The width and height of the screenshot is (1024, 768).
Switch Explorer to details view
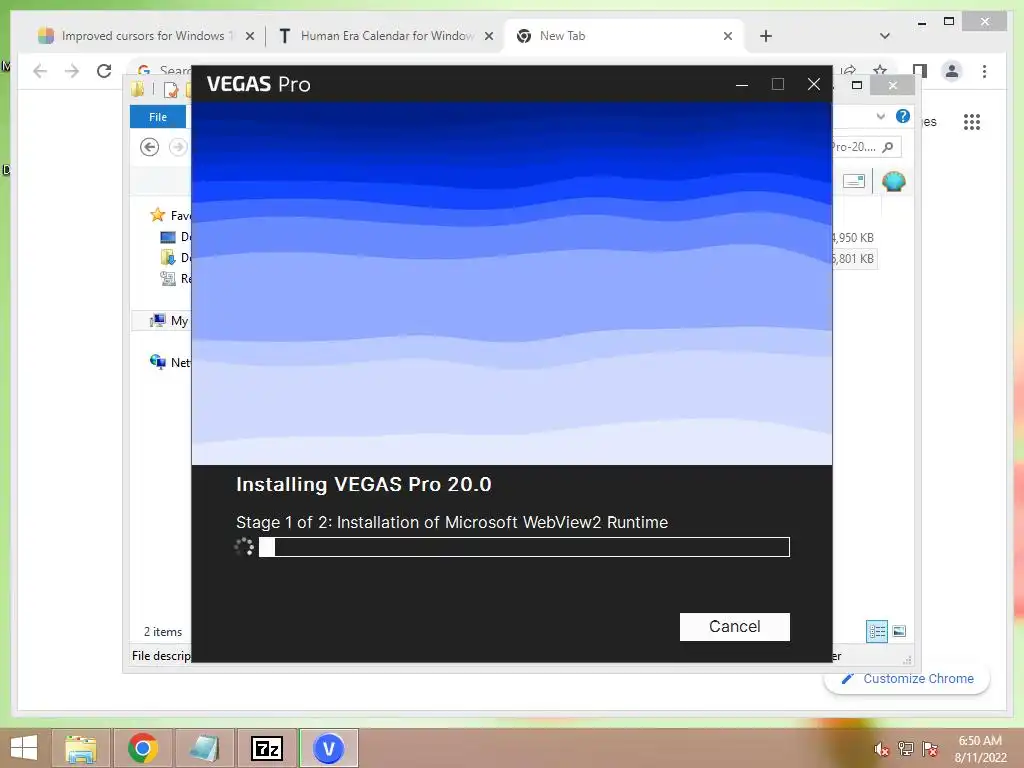tap(877, 632)
